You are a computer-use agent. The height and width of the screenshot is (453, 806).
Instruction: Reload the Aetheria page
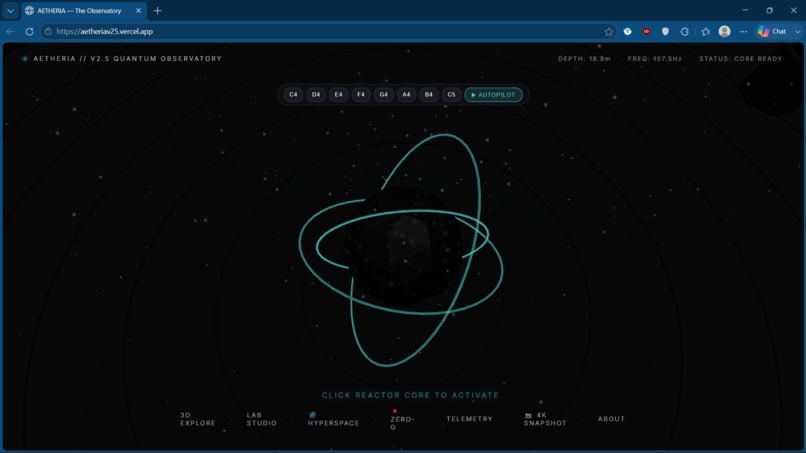click(x=29, y=31)
